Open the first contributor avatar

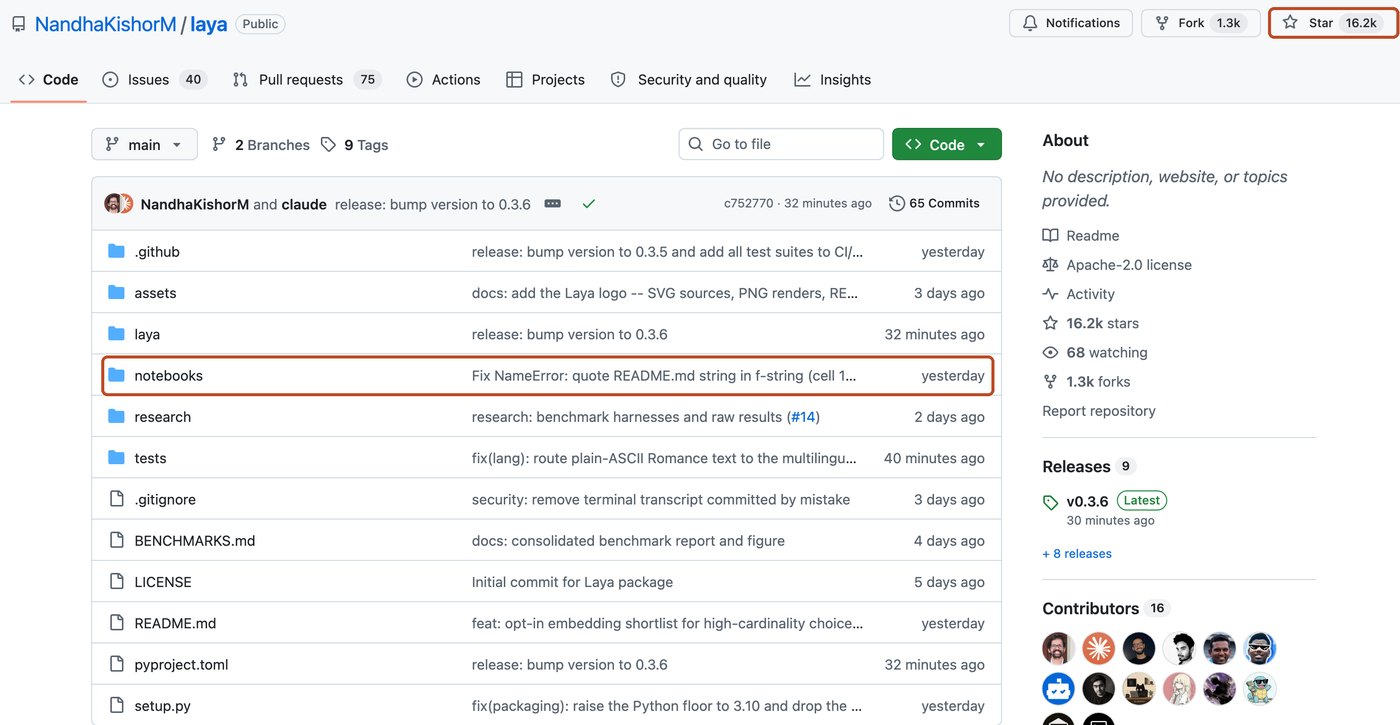[x=1058, y=648]
